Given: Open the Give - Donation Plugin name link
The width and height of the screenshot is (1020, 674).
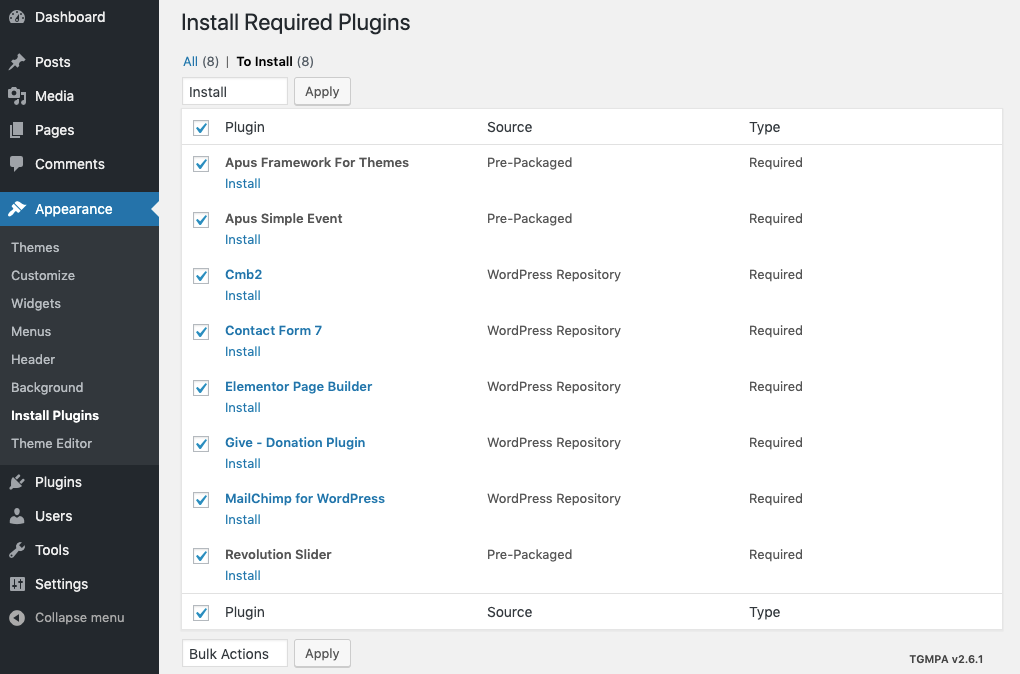Looking at the screenshot, I should click(295, 442).
